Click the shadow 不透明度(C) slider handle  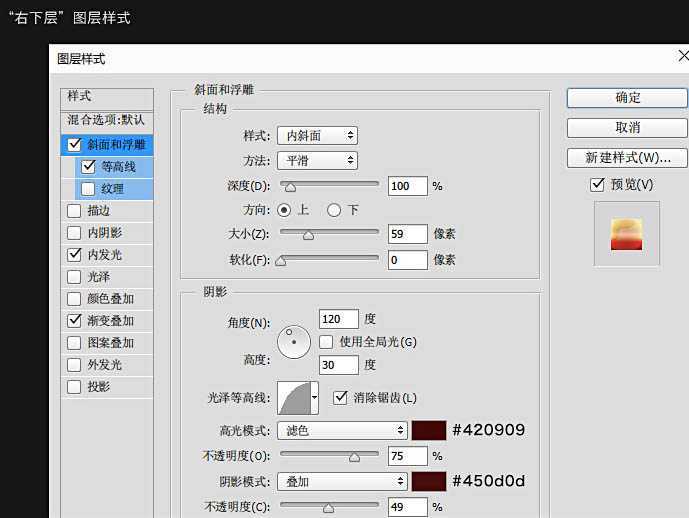328,508
